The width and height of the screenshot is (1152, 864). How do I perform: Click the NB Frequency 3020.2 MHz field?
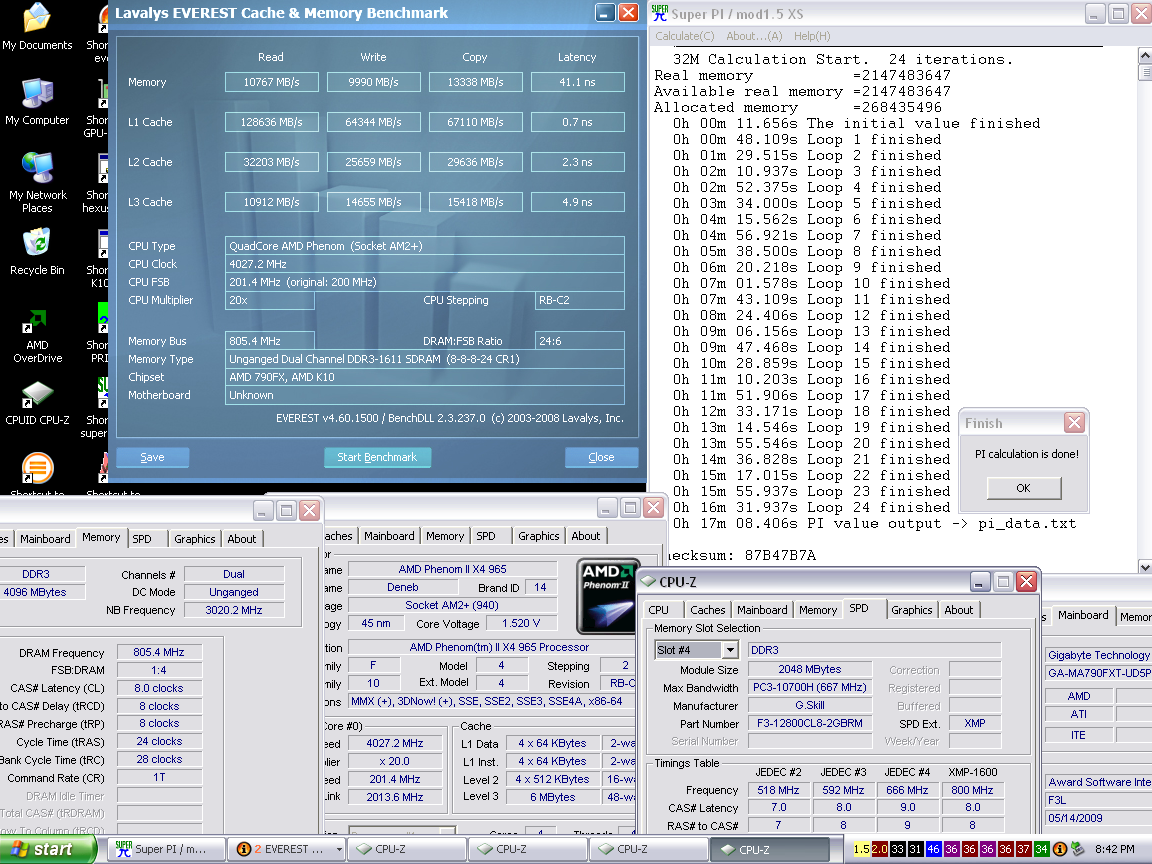234,610
